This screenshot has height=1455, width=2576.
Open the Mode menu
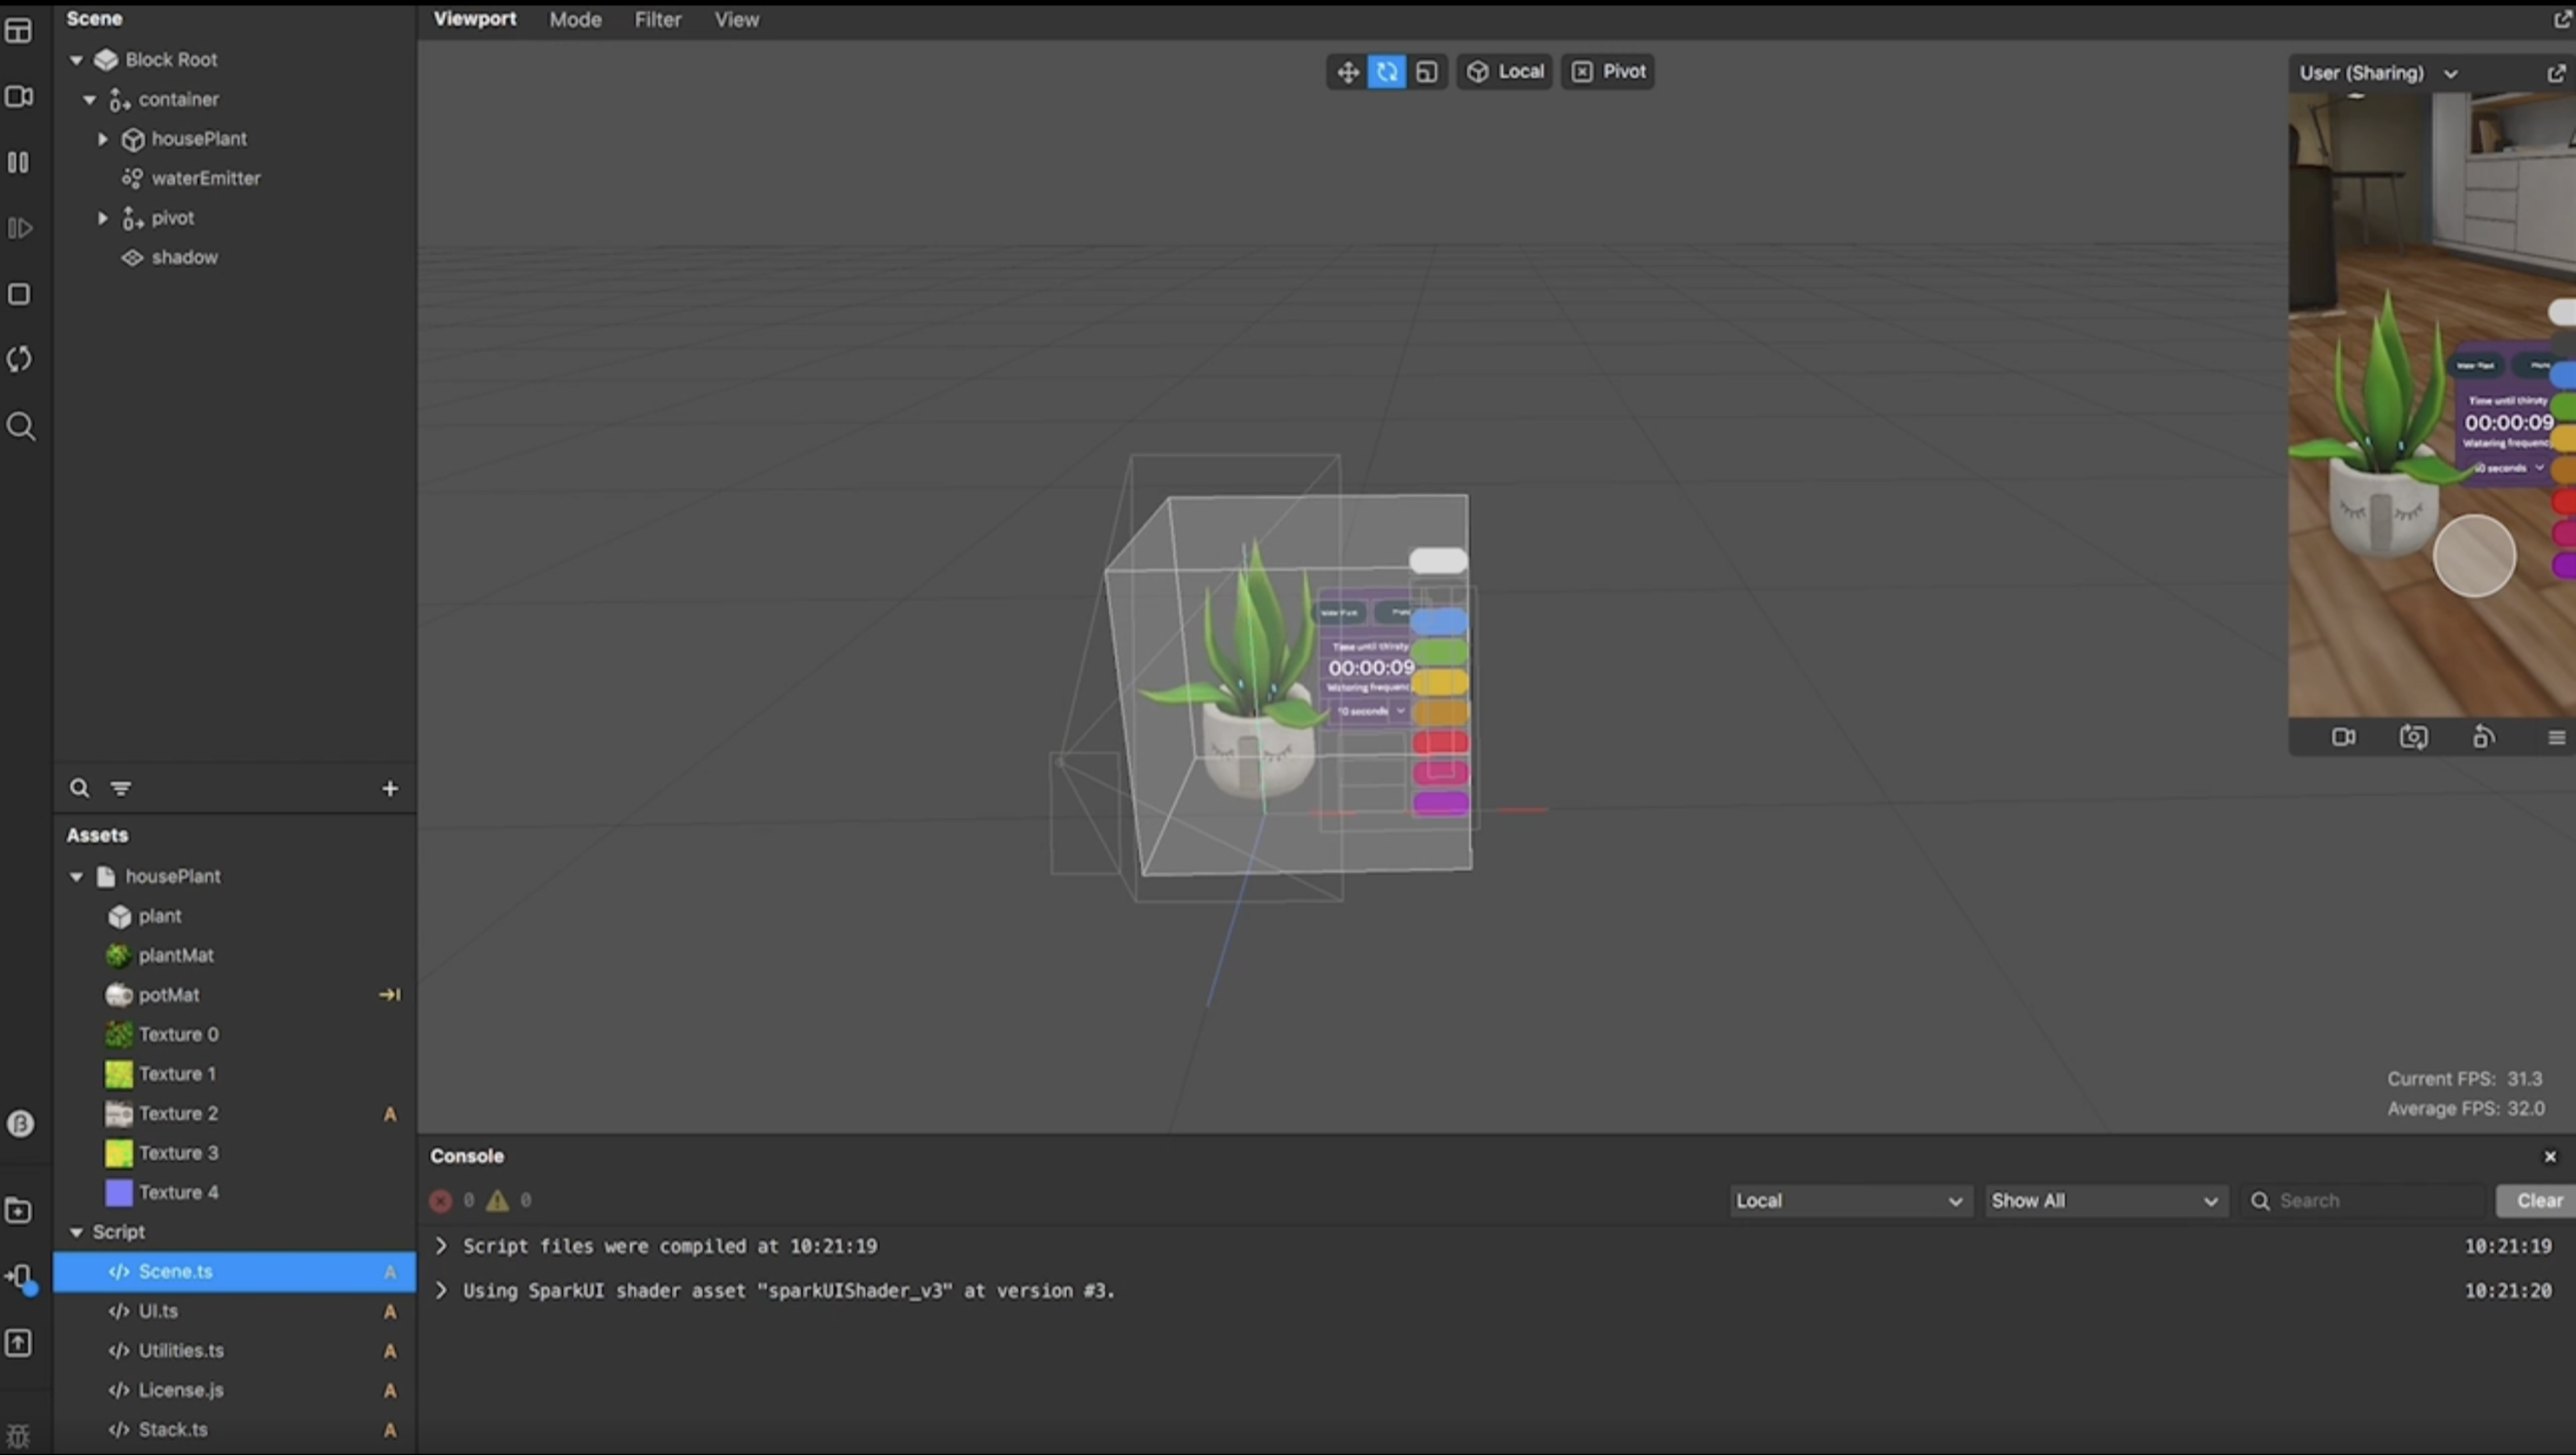575,20
